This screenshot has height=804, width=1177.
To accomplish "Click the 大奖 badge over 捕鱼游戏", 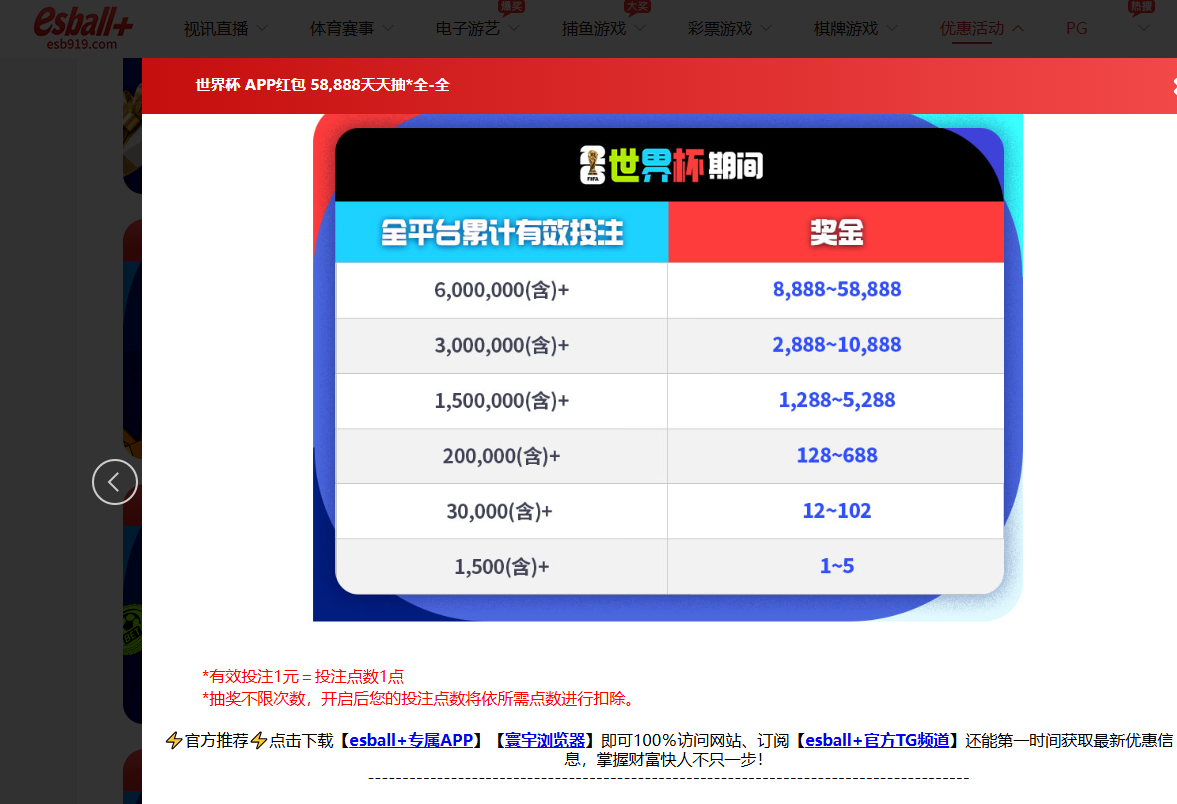I will coord(638,7).
